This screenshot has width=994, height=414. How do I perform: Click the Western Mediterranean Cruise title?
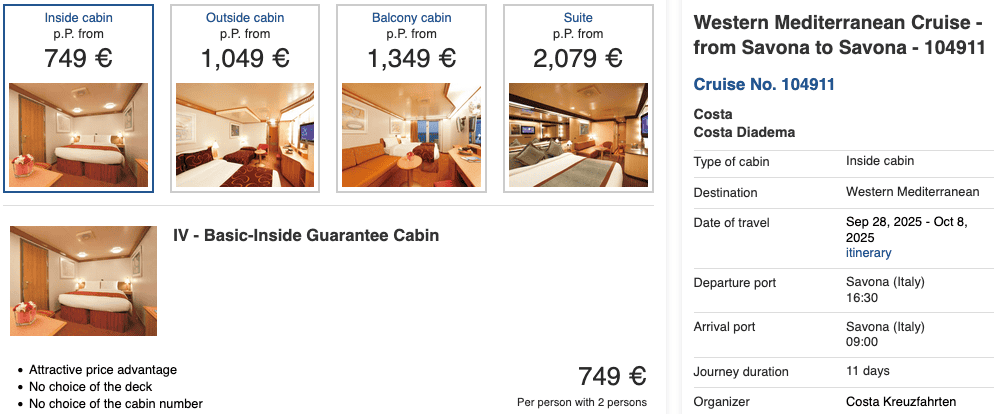pyautogui.click(x=839, y=35)
